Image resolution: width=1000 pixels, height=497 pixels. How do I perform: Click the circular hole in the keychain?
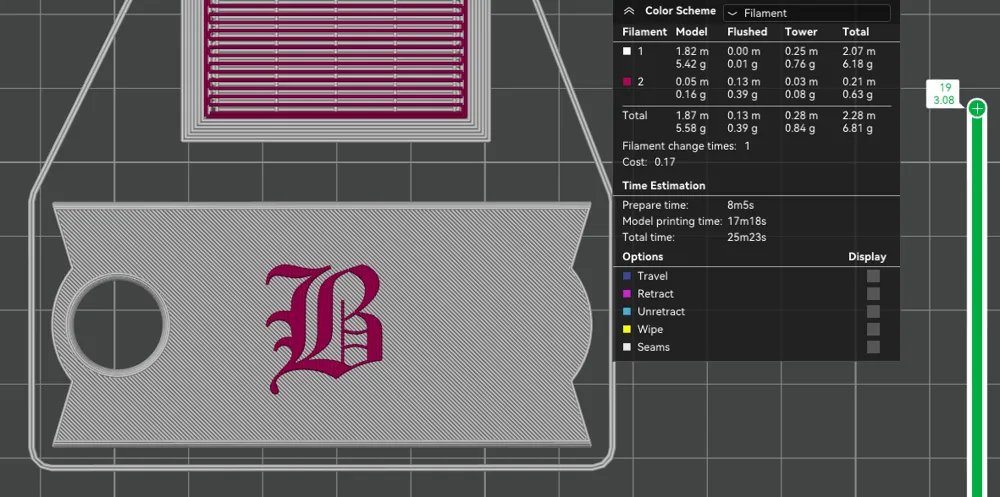pyautogui.click(x=118, y=325)
